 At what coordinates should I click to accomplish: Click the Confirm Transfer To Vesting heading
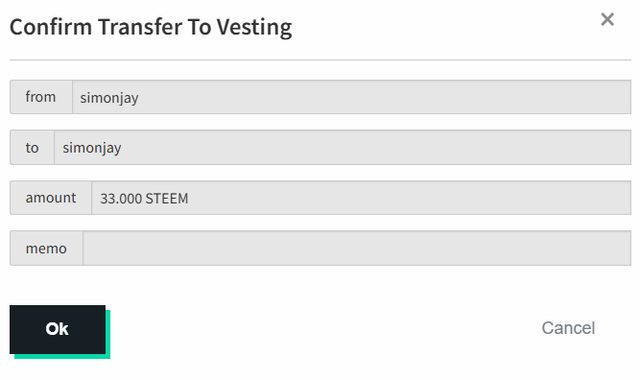pos(151,27)
